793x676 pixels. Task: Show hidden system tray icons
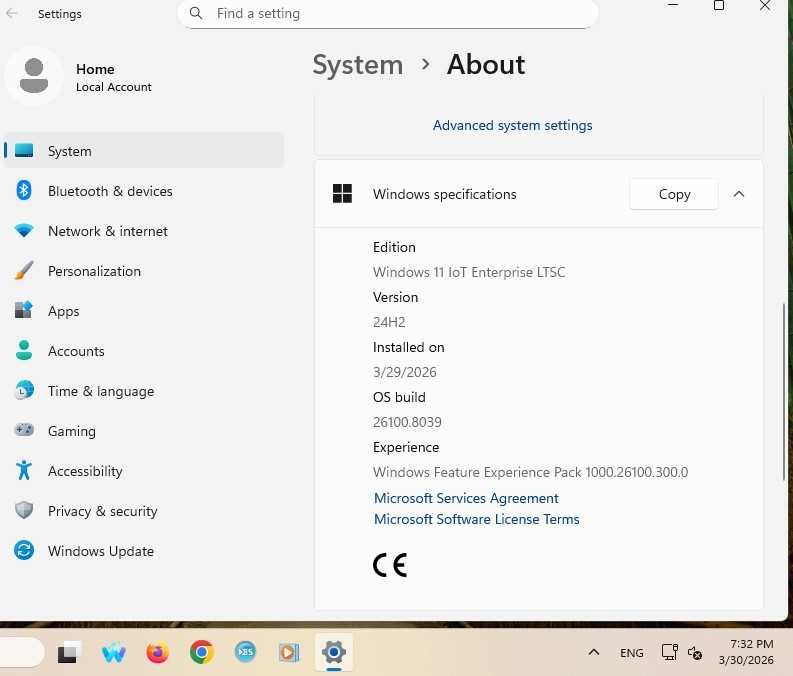594,652
